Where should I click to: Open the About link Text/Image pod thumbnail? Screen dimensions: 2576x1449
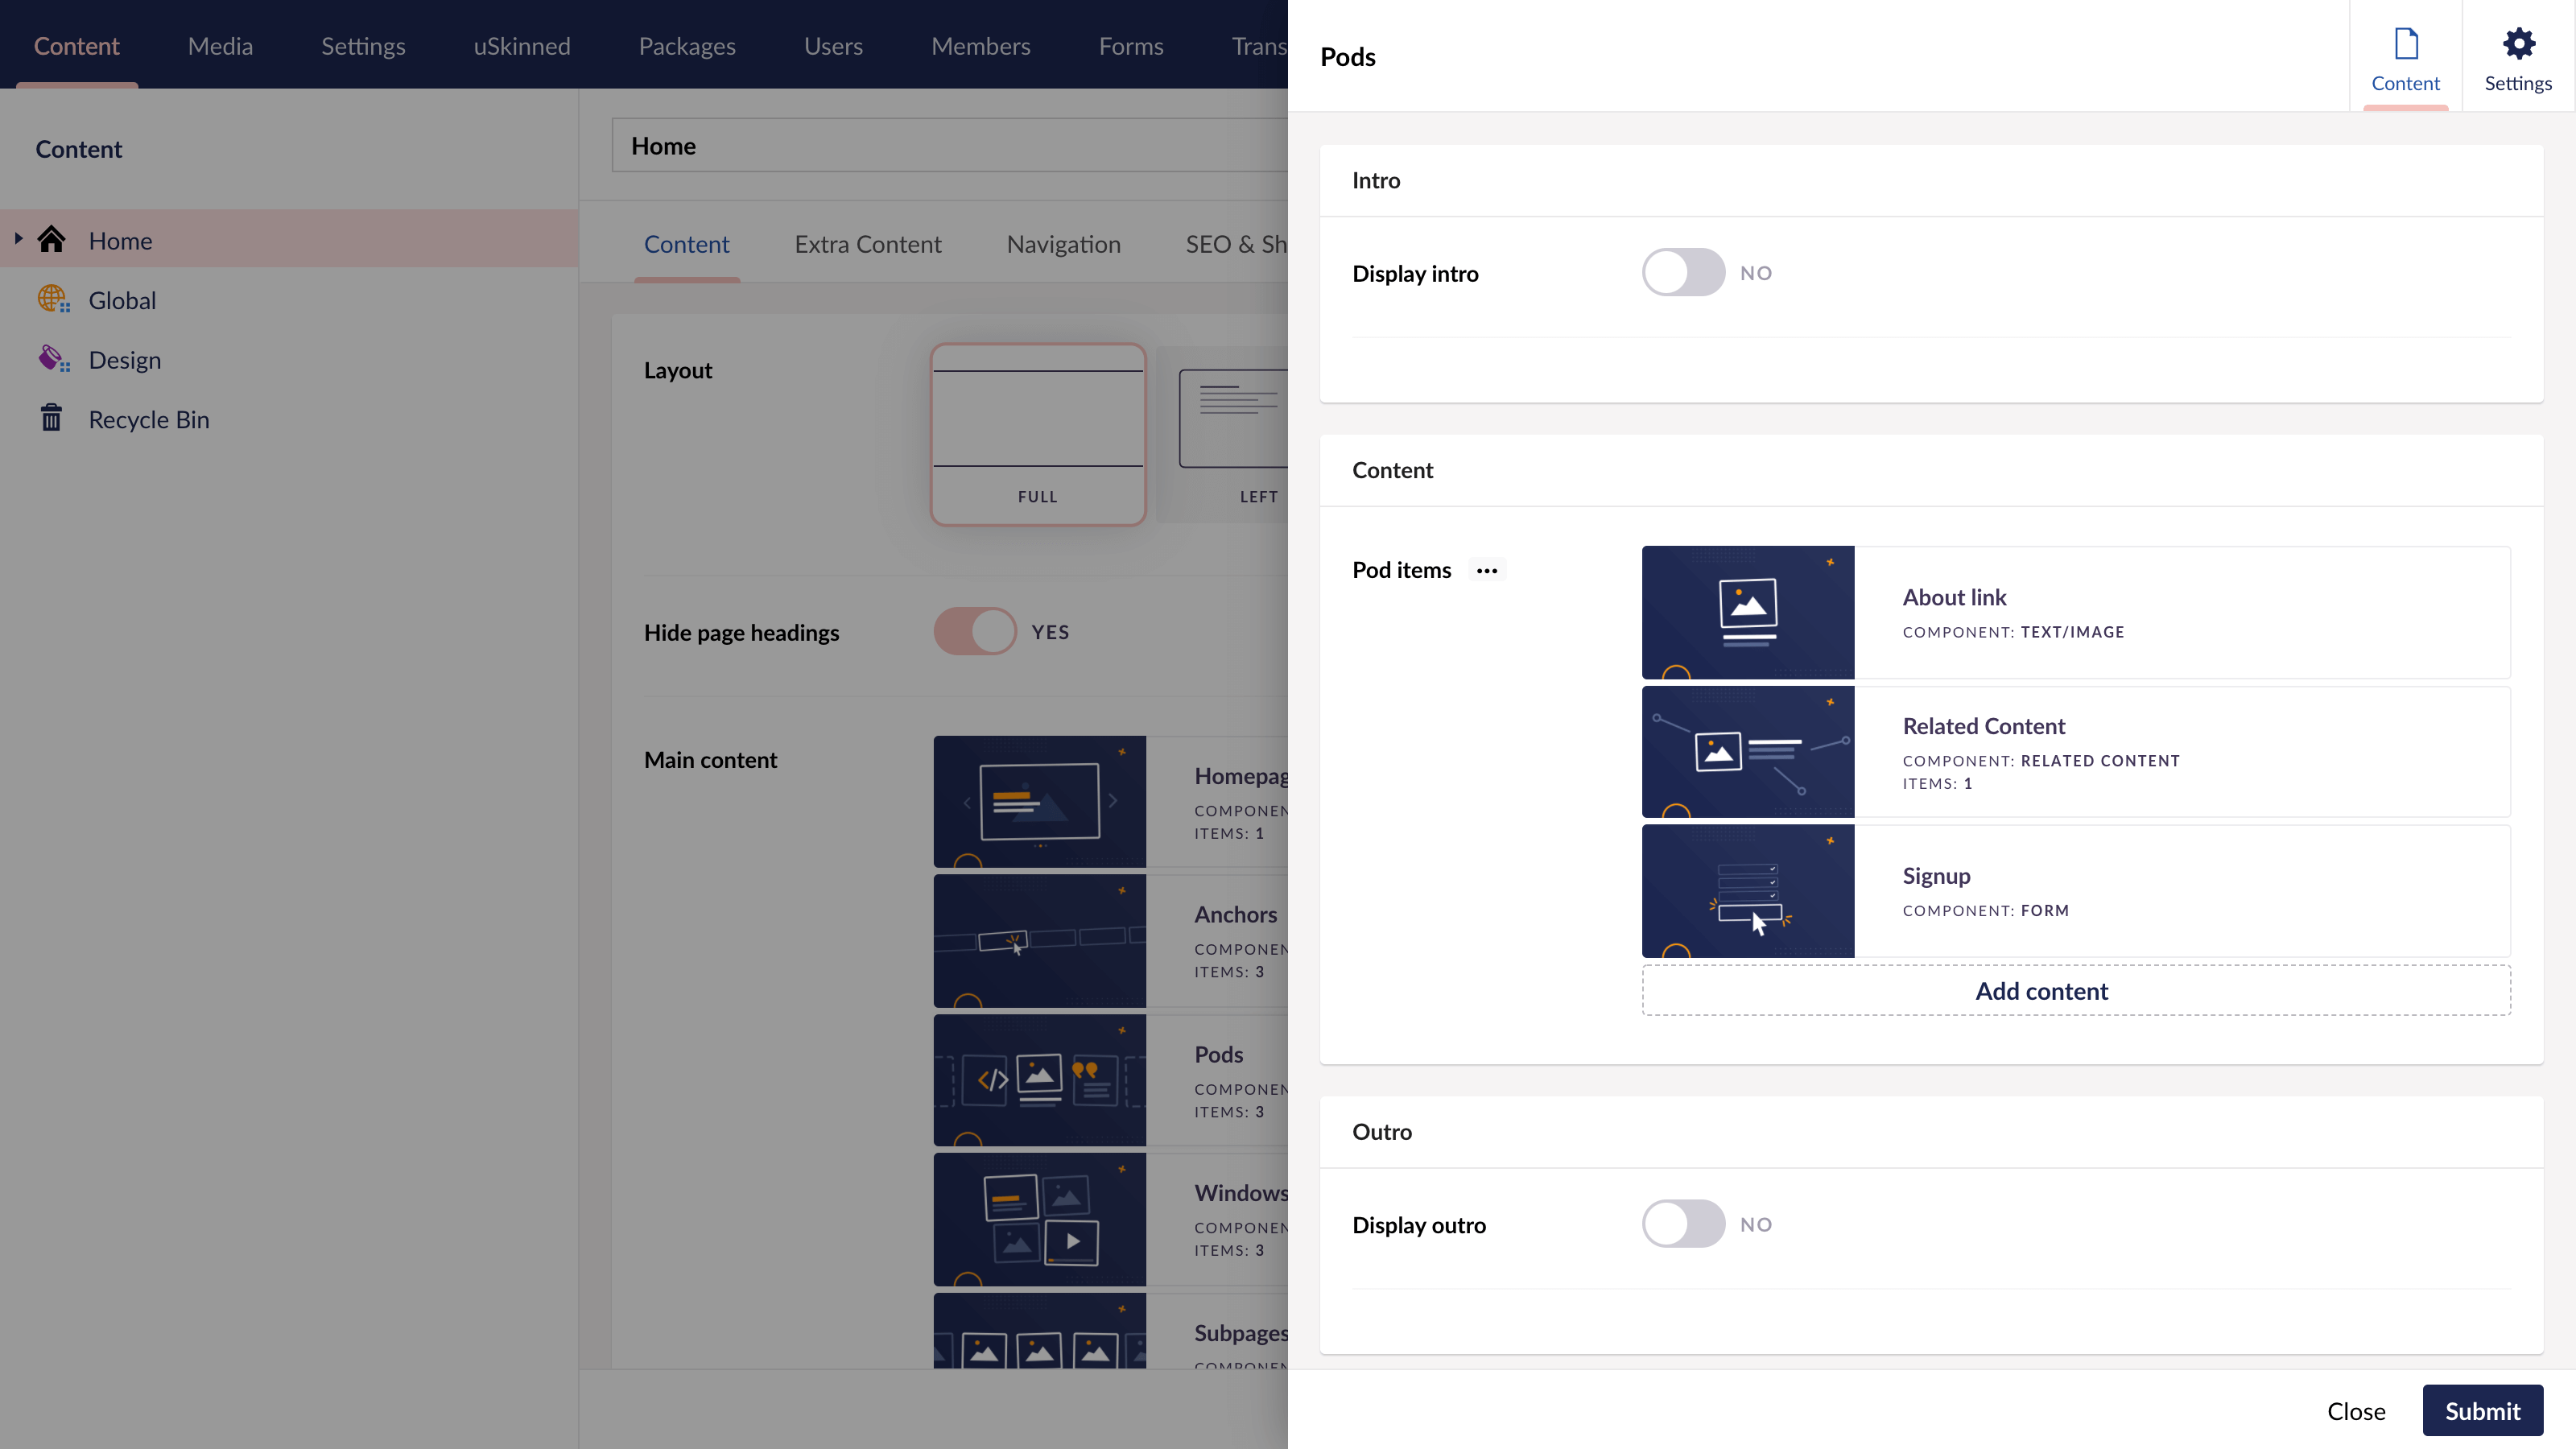tap(1747, 612)
